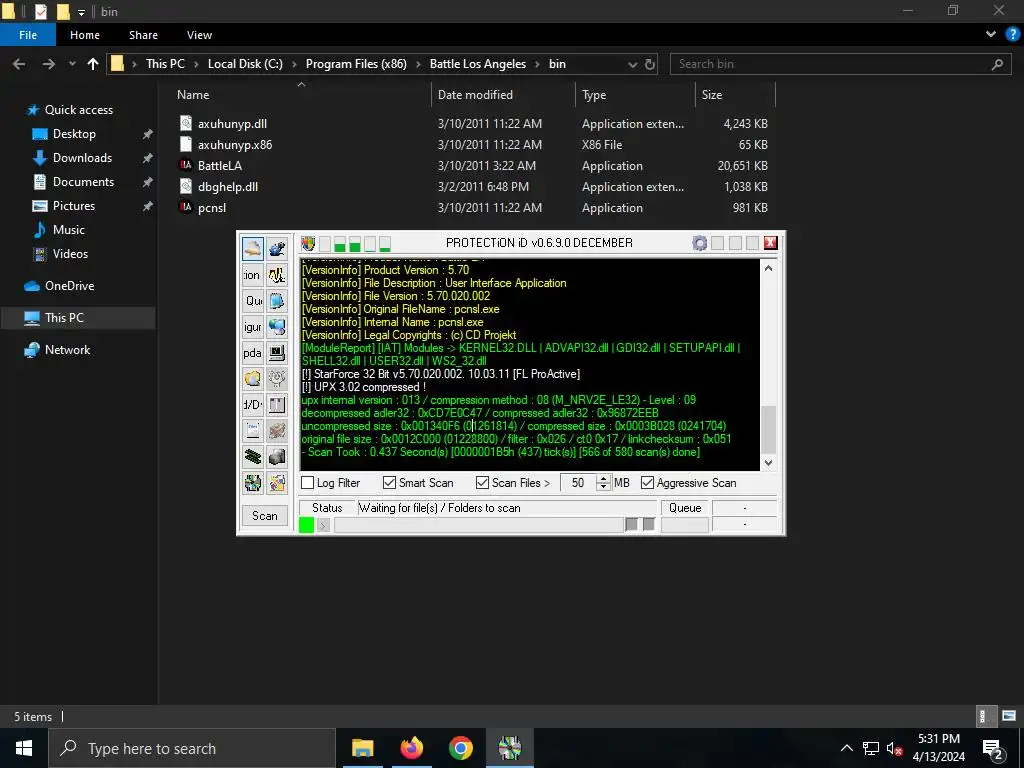Viewport: 1024px width, 768px height.
Task: Click the floppy disk icon in Protection ID sidebar
Action: tap(277, 405)
